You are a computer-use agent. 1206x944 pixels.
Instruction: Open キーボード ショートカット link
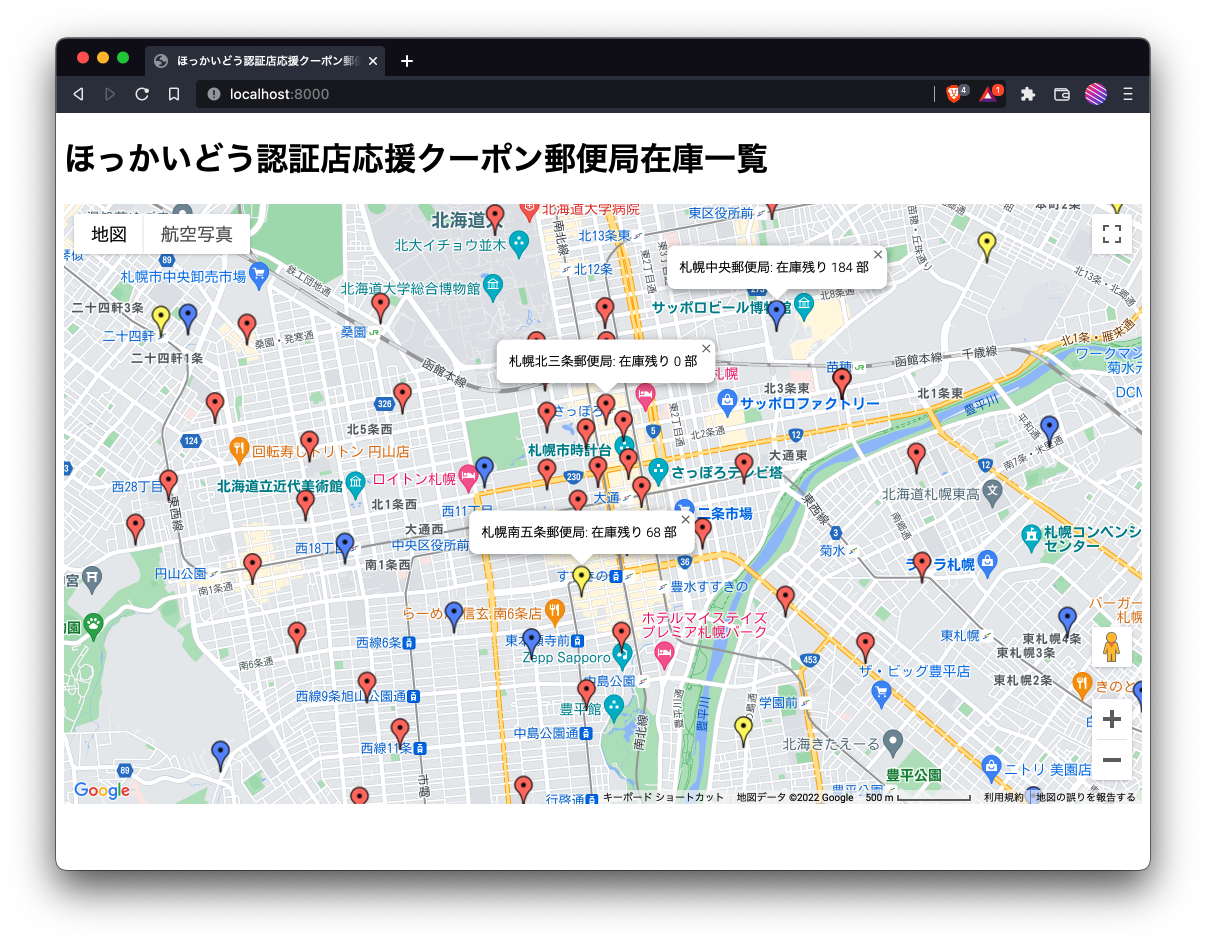[663, 797]
